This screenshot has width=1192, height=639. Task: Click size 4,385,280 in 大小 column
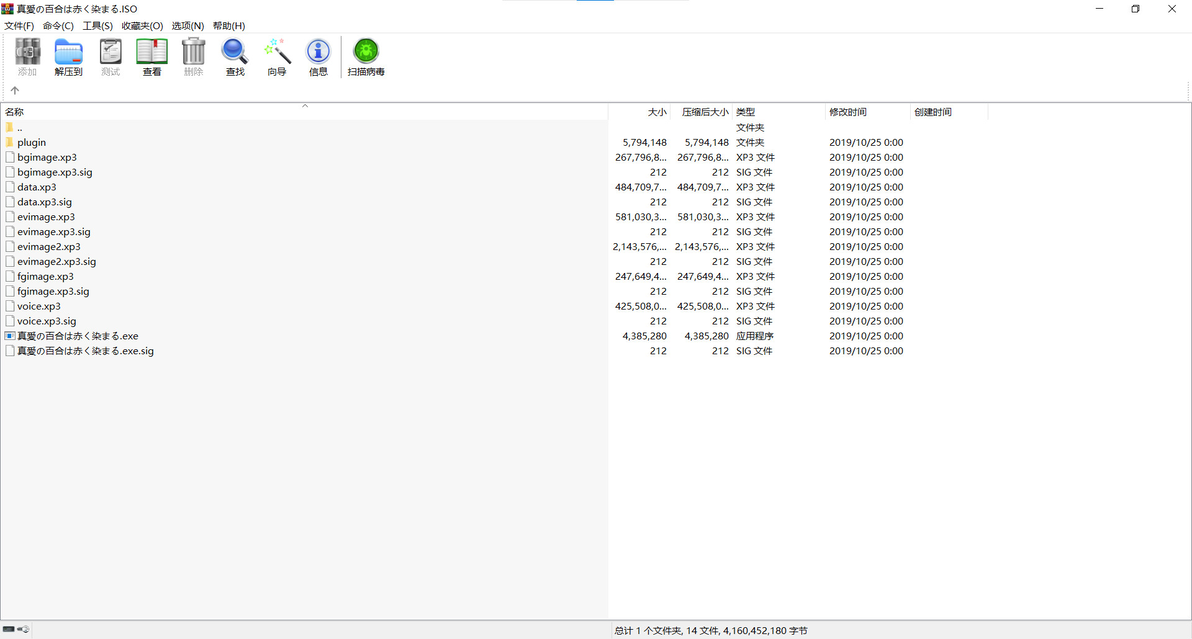(645, 336)
